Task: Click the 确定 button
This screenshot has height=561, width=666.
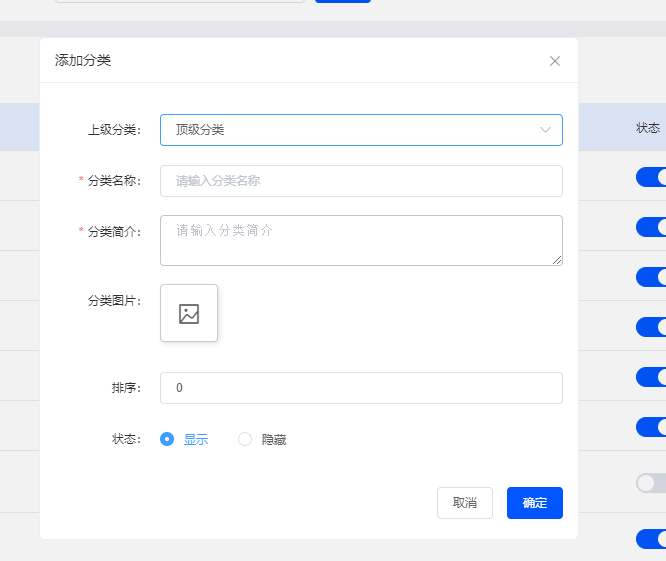Action: 535,503
